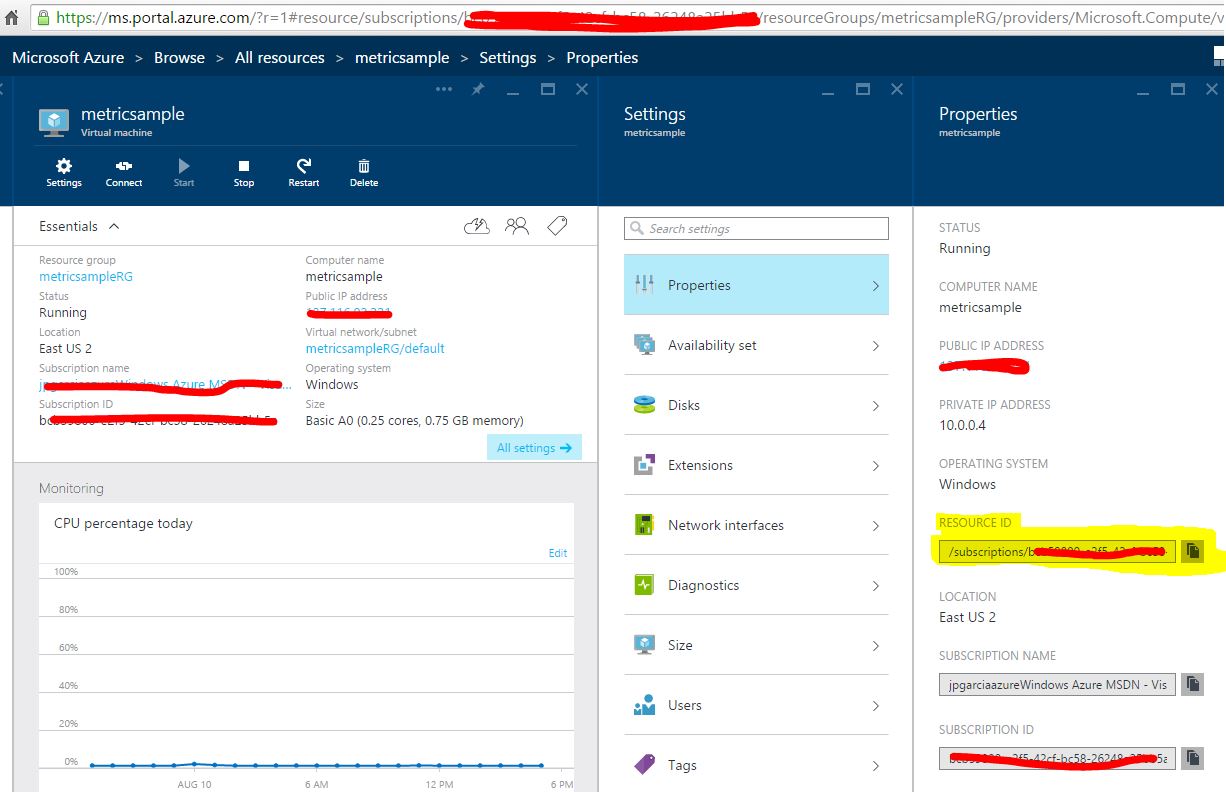1226x792 pixels.
Task: Maximize the Properties blade
Action: click(1178, 89)
